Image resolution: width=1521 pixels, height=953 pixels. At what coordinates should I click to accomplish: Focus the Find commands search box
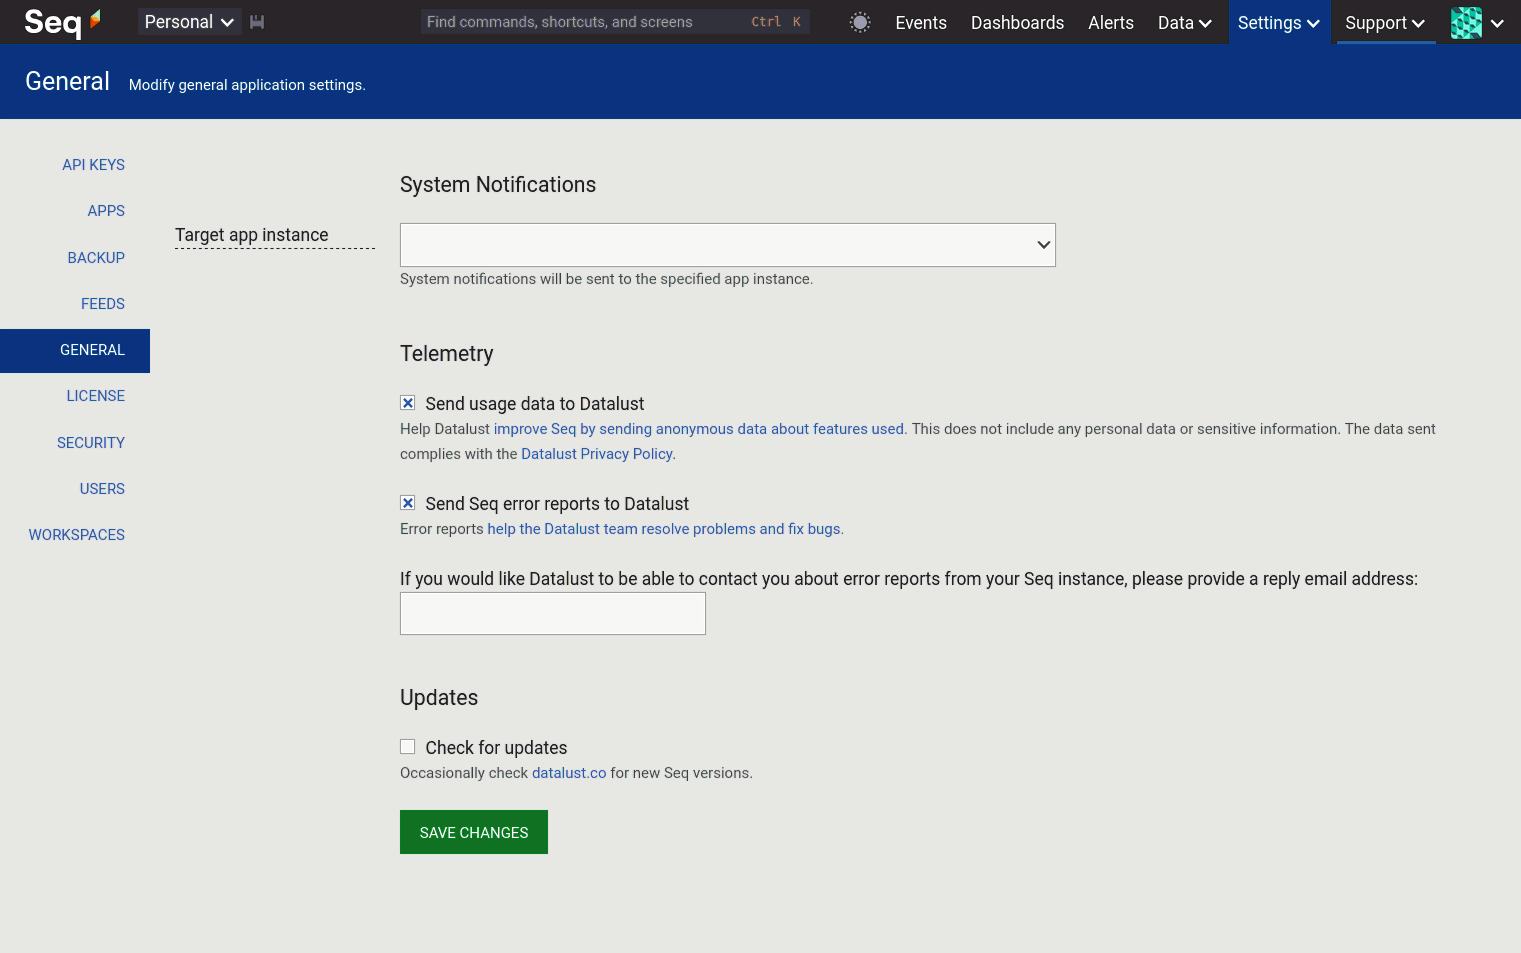coord(615,22)
